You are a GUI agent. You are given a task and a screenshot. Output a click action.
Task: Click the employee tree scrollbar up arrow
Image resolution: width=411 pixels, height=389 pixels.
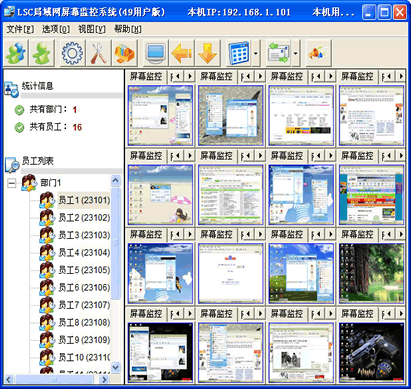coord(116,181)
